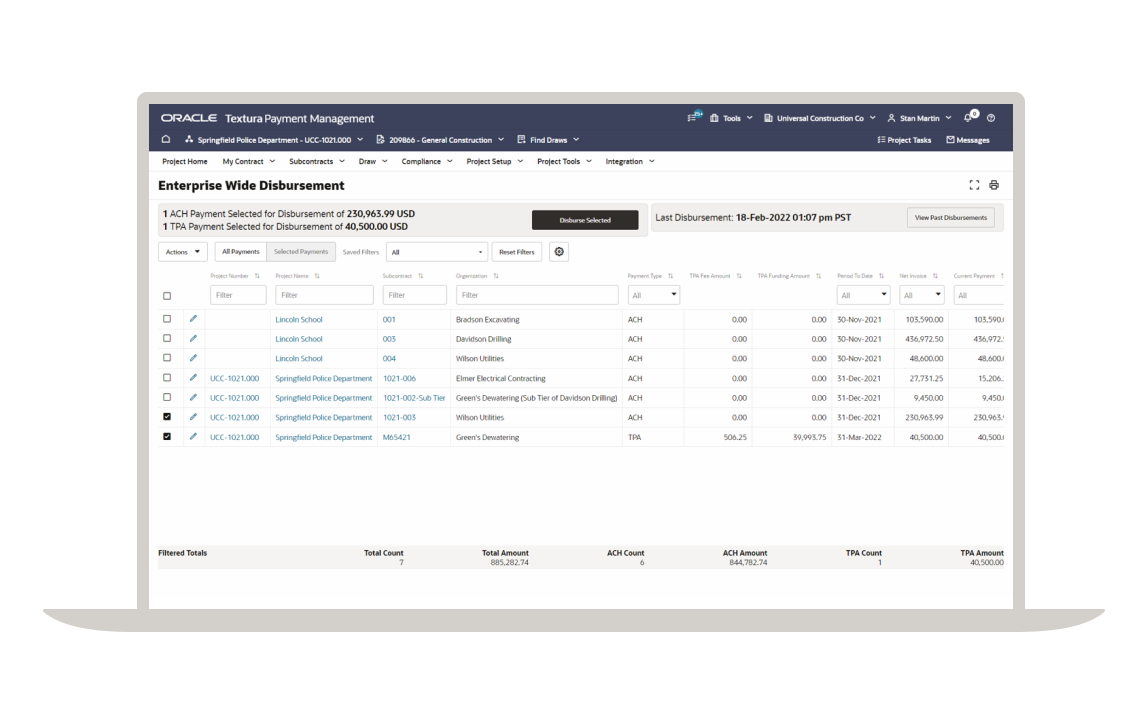Switch to Selected Payments view
Viewport: 1148px width, 724px height.
[x=301, y=252]
